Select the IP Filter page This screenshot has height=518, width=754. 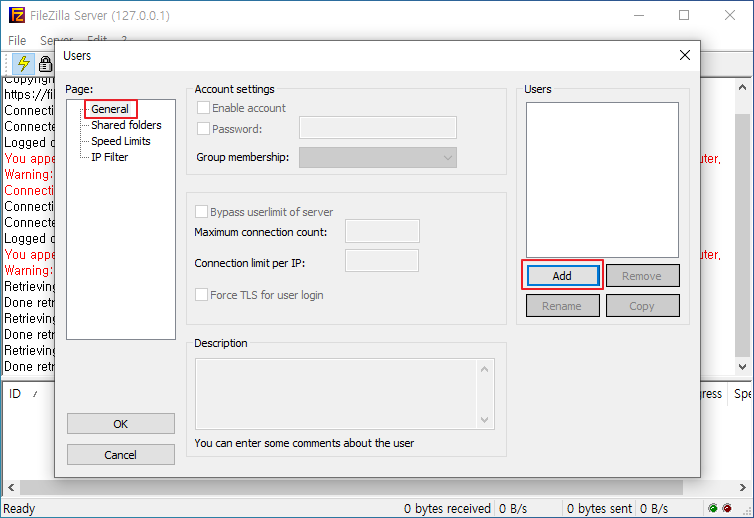point(110,157)
